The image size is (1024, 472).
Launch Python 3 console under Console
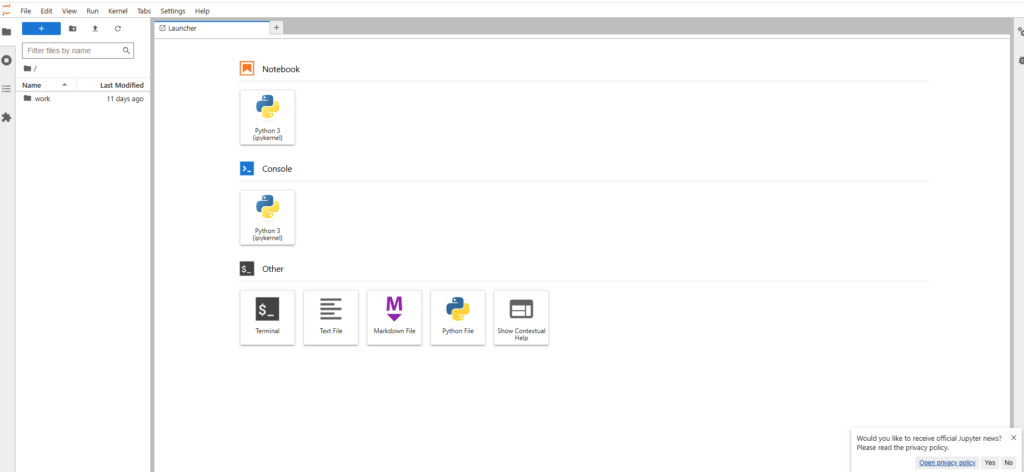click(x=267, y=217)
